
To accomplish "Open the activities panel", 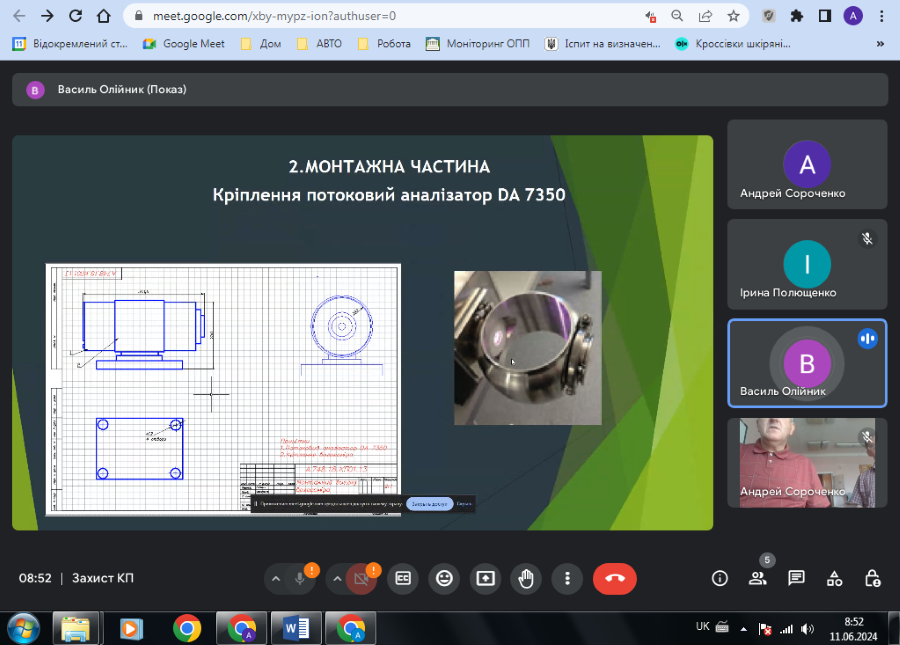I will (834, 578).
